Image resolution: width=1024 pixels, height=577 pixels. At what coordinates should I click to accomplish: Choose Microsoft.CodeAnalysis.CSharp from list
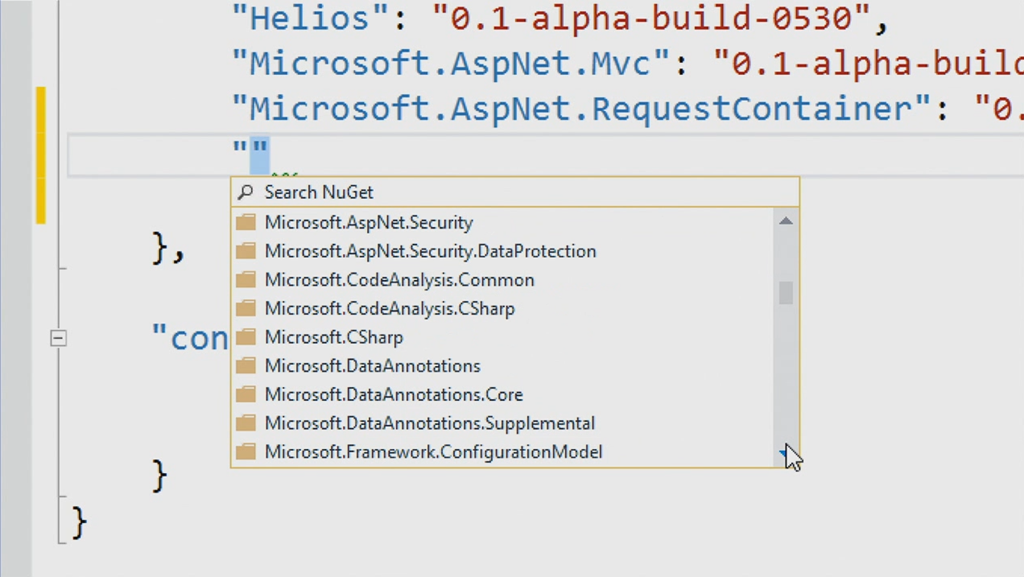pos(503,309)
